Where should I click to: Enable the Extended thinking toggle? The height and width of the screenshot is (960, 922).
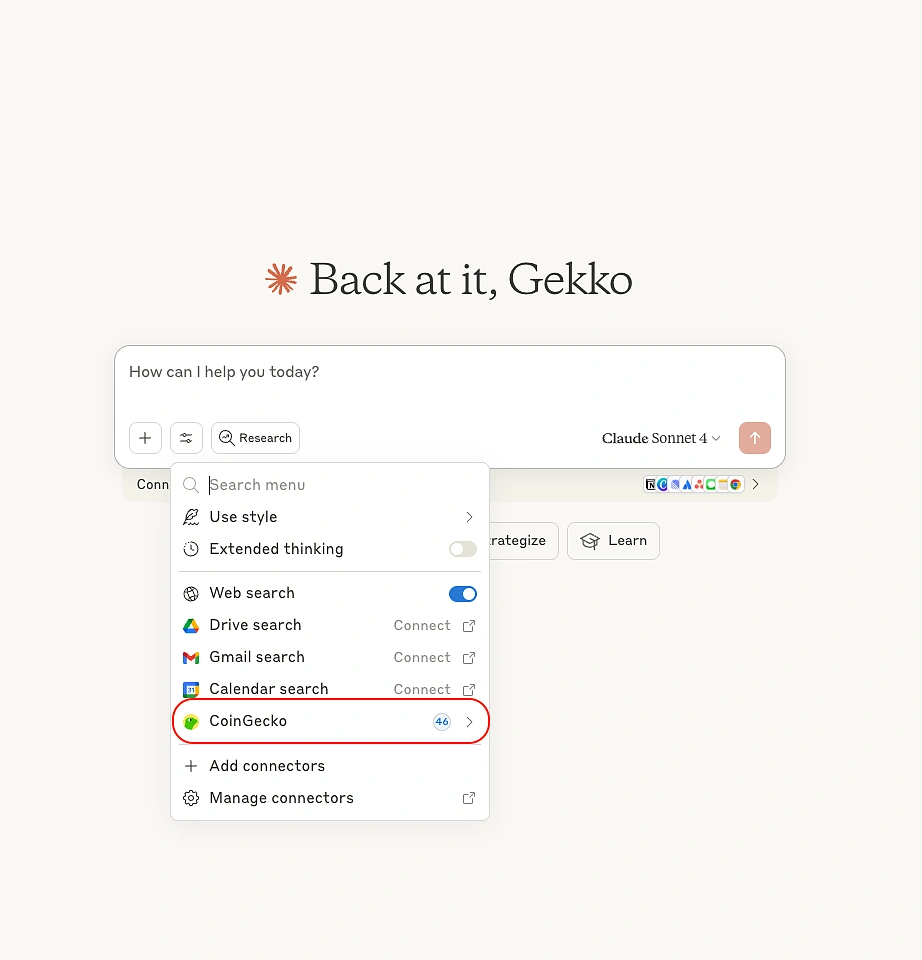coord(462,549)
